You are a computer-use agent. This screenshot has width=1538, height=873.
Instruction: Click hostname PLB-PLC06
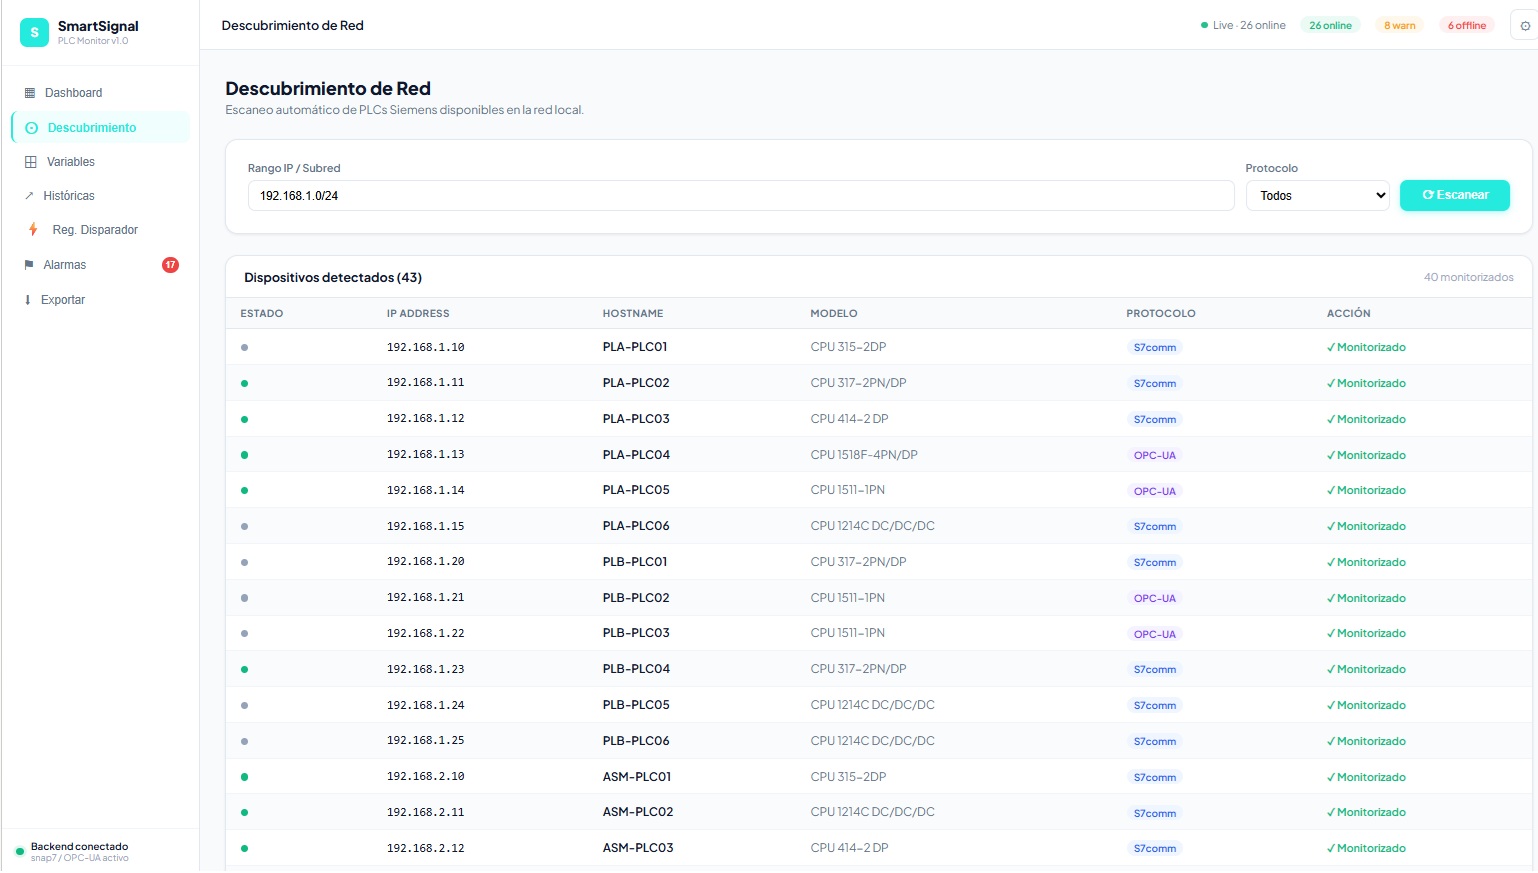coord(636,741)
